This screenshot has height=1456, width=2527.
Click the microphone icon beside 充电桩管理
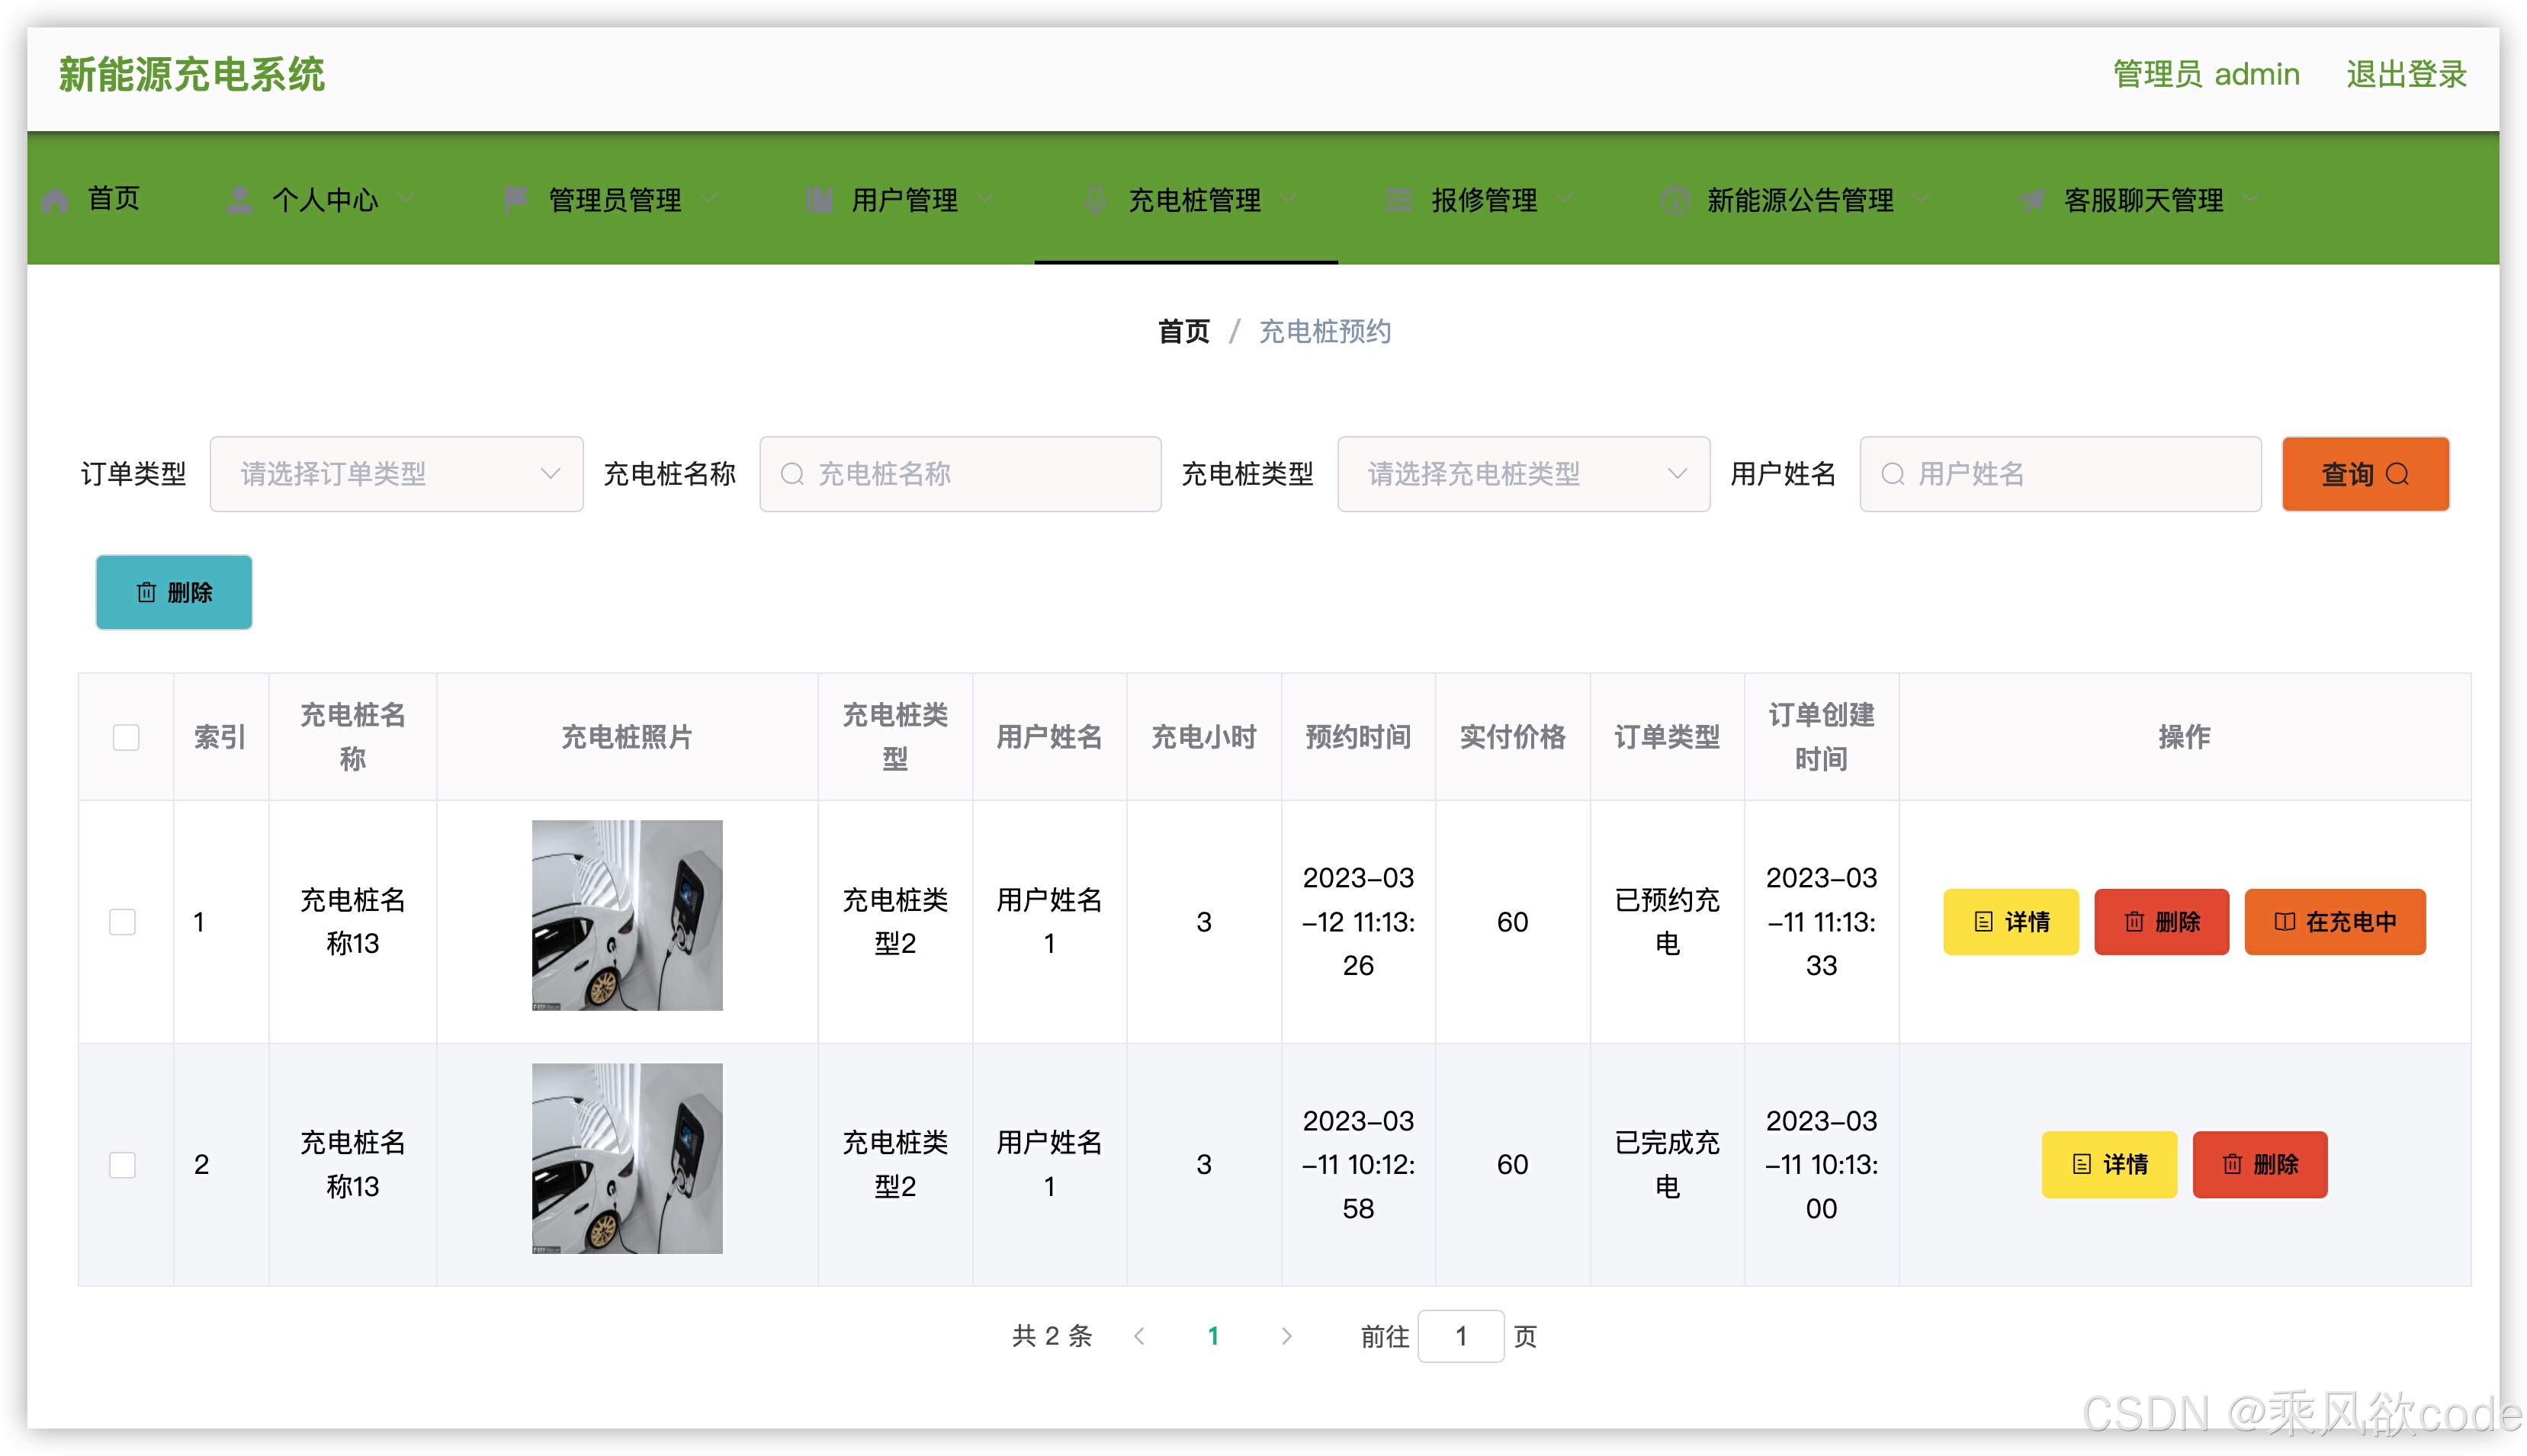1095,200
